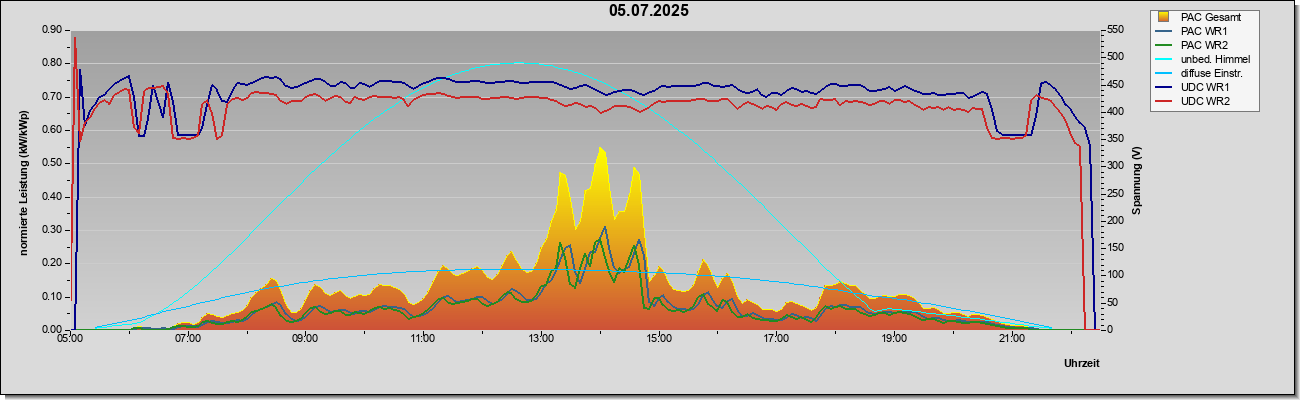Click the 17:00 time axis label

pos(776,339)
